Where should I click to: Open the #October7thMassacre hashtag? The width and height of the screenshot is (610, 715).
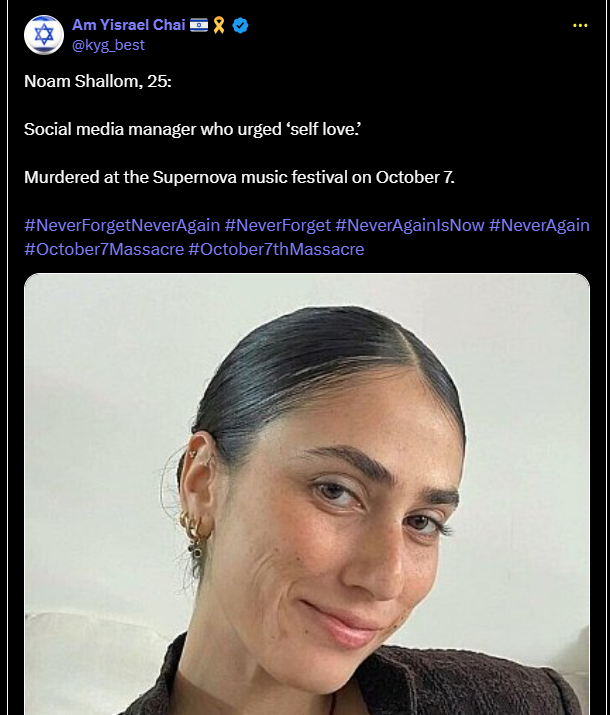(276, 249)
